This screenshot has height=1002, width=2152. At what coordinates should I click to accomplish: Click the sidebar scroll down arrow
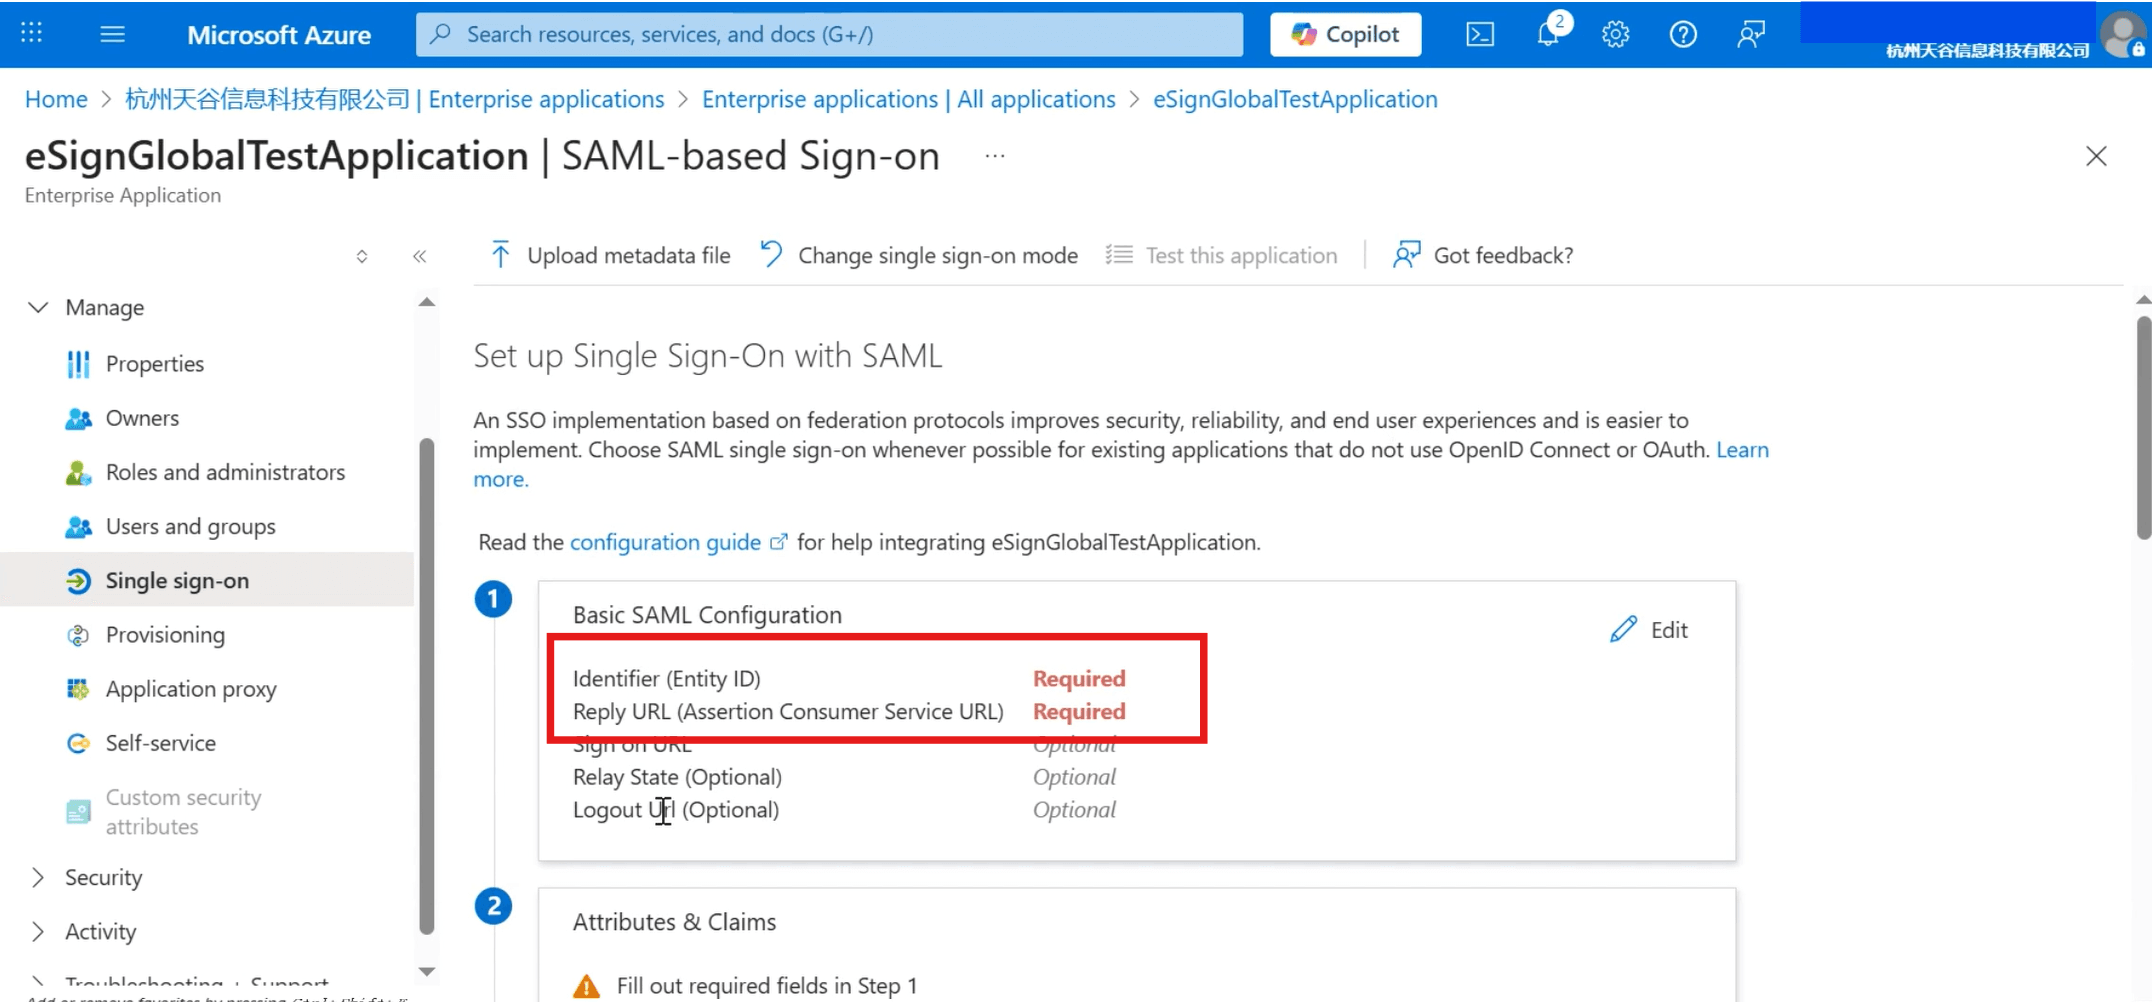(427, 971)
